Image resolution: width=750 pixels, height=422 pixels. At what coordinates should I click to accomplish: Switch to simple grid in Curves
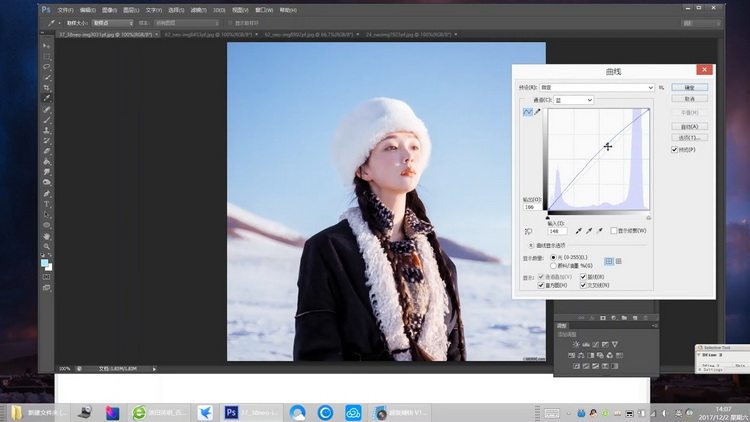pyautogui.click(x=609, y=261)
